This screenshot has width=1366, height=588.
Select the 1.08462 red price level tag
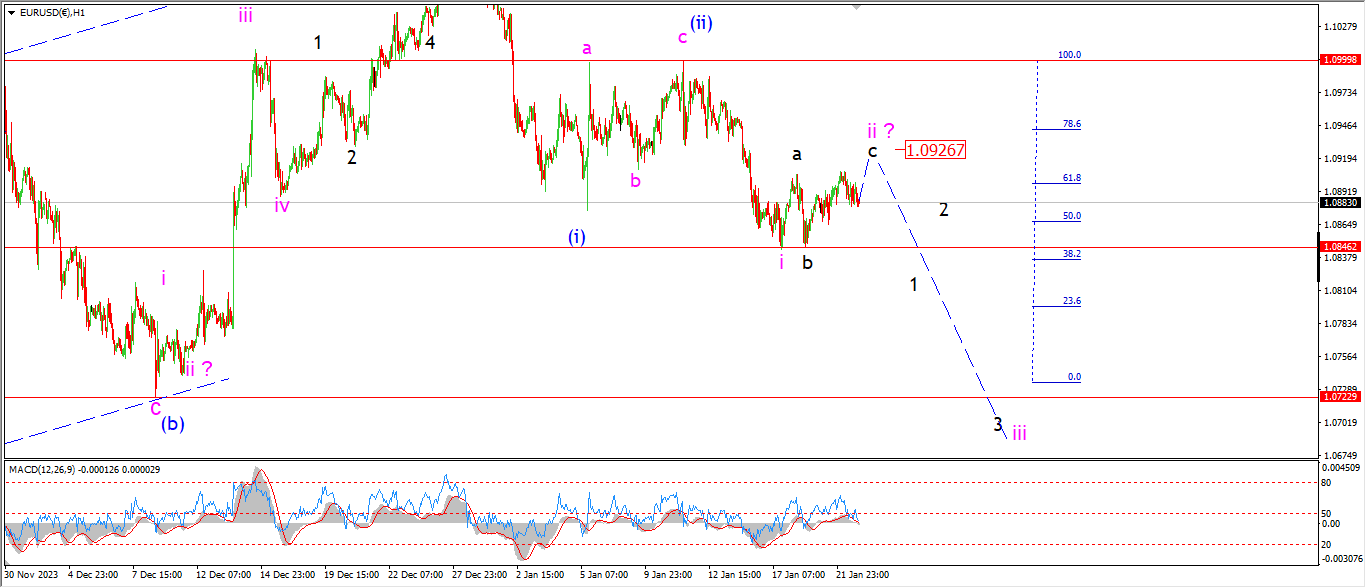click(1339, 246)
